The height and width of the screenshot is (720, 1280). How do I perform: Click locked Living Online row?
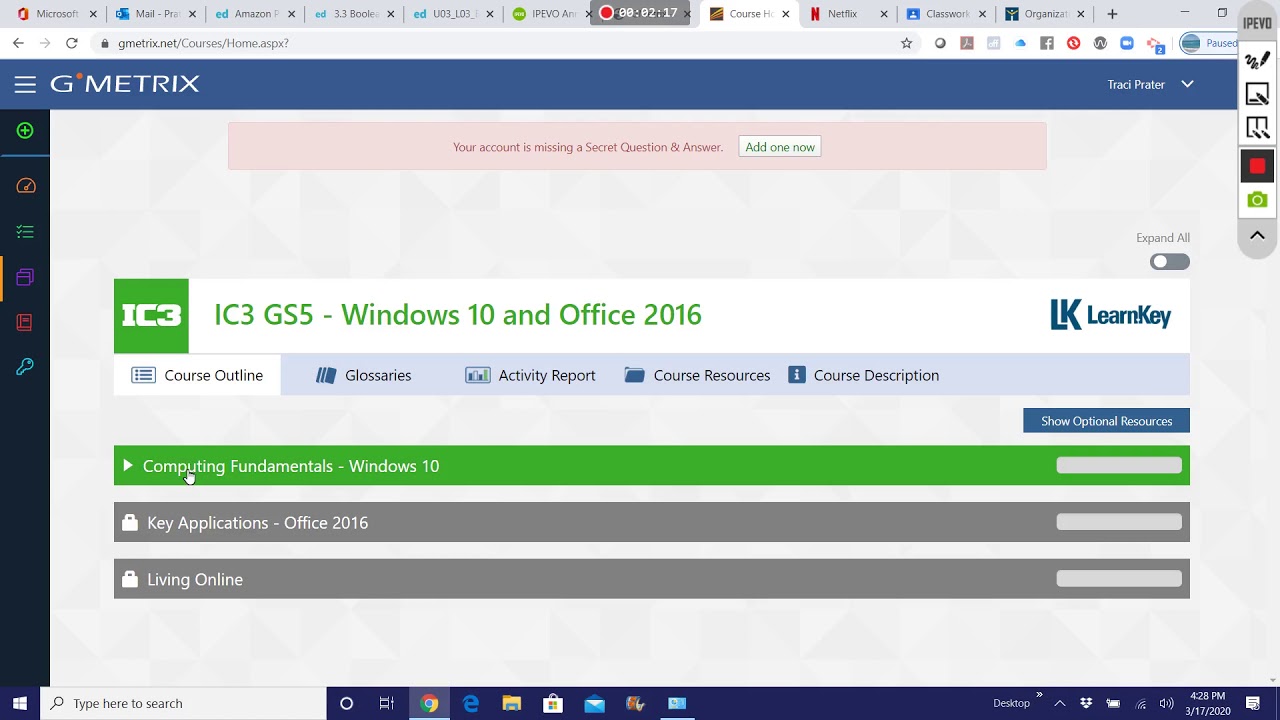coord(652,580)
